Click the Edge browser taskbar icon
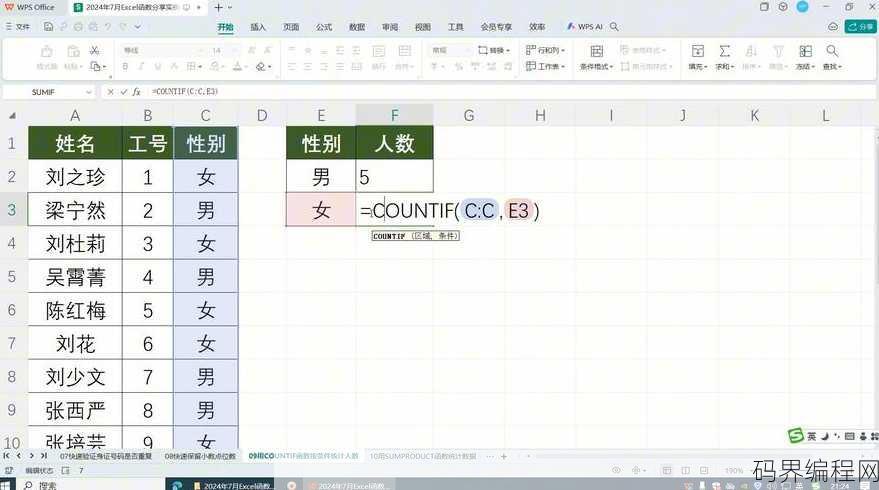This screenshot has height=490, width=879. pos(177,486)
